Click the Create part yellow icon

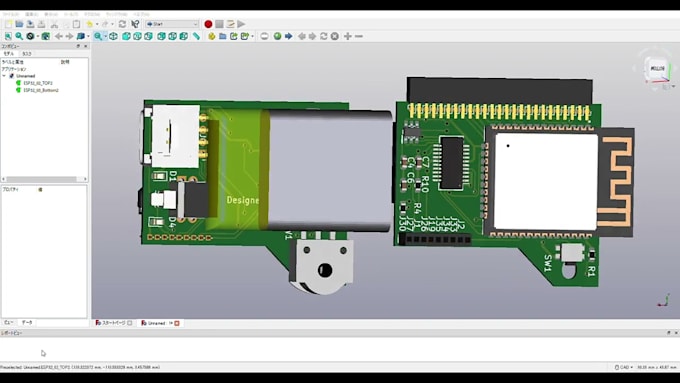tap(212, 36)
